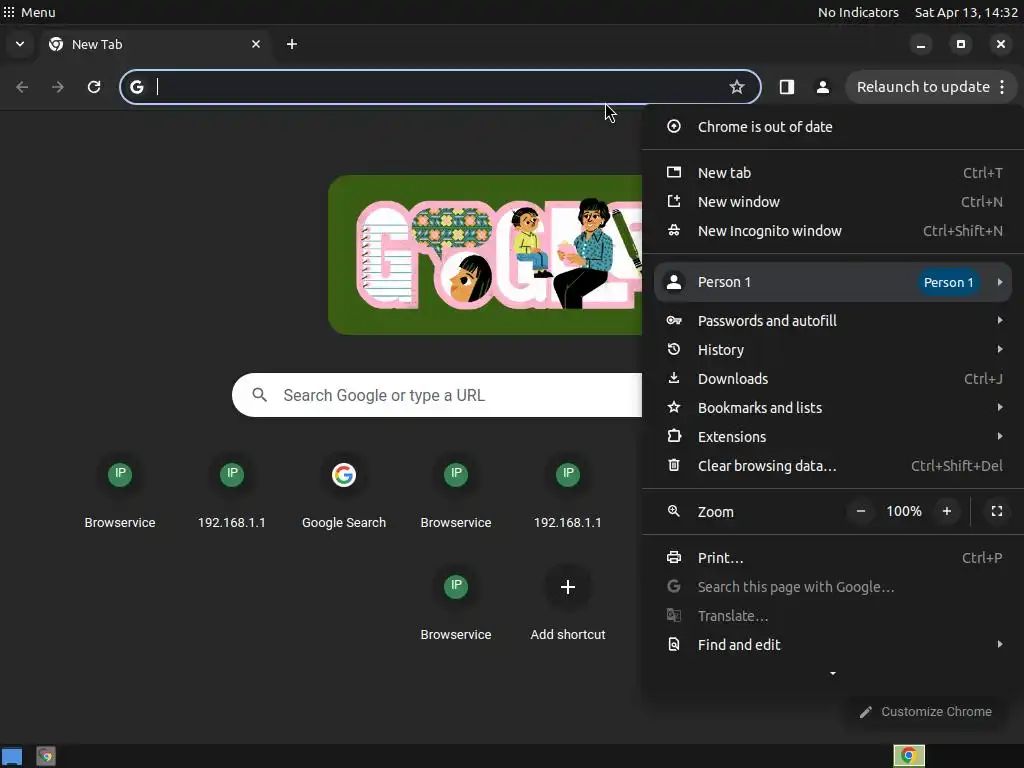
Task: Click the Chrome icon at taskbar right
Action: tap(909, 756)
